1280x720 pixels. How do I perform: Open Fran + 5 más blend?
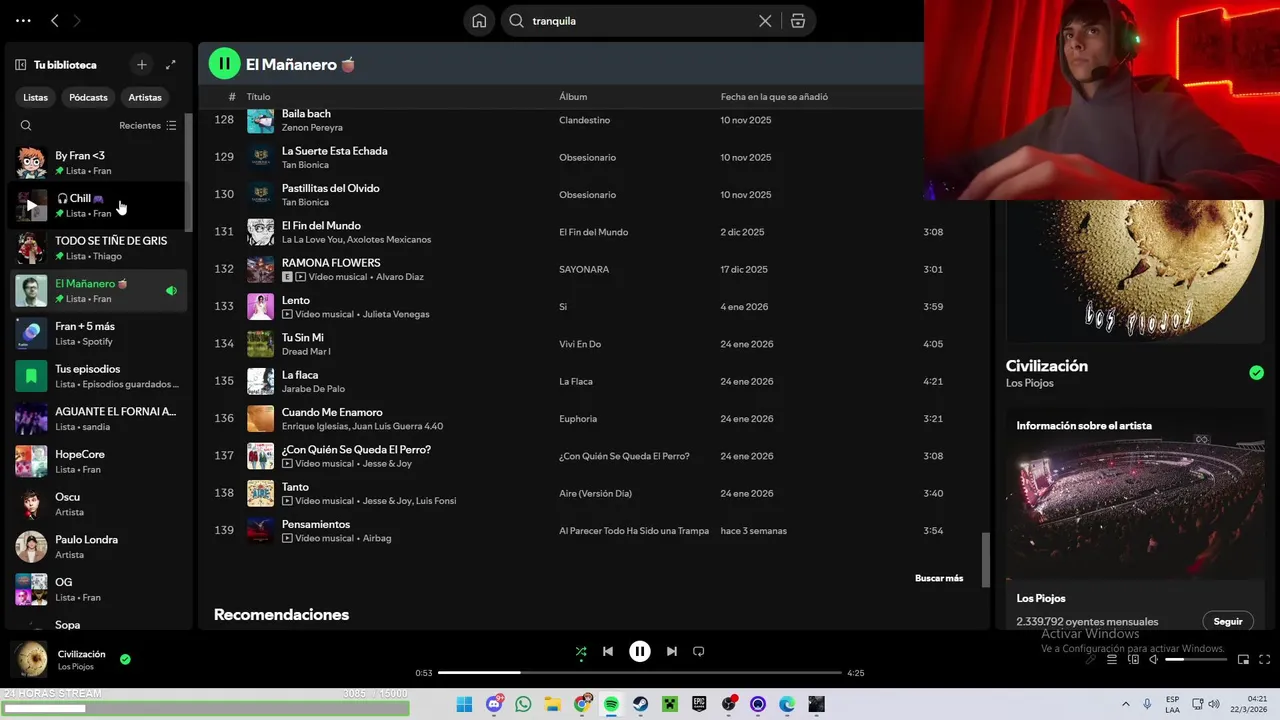97,333
